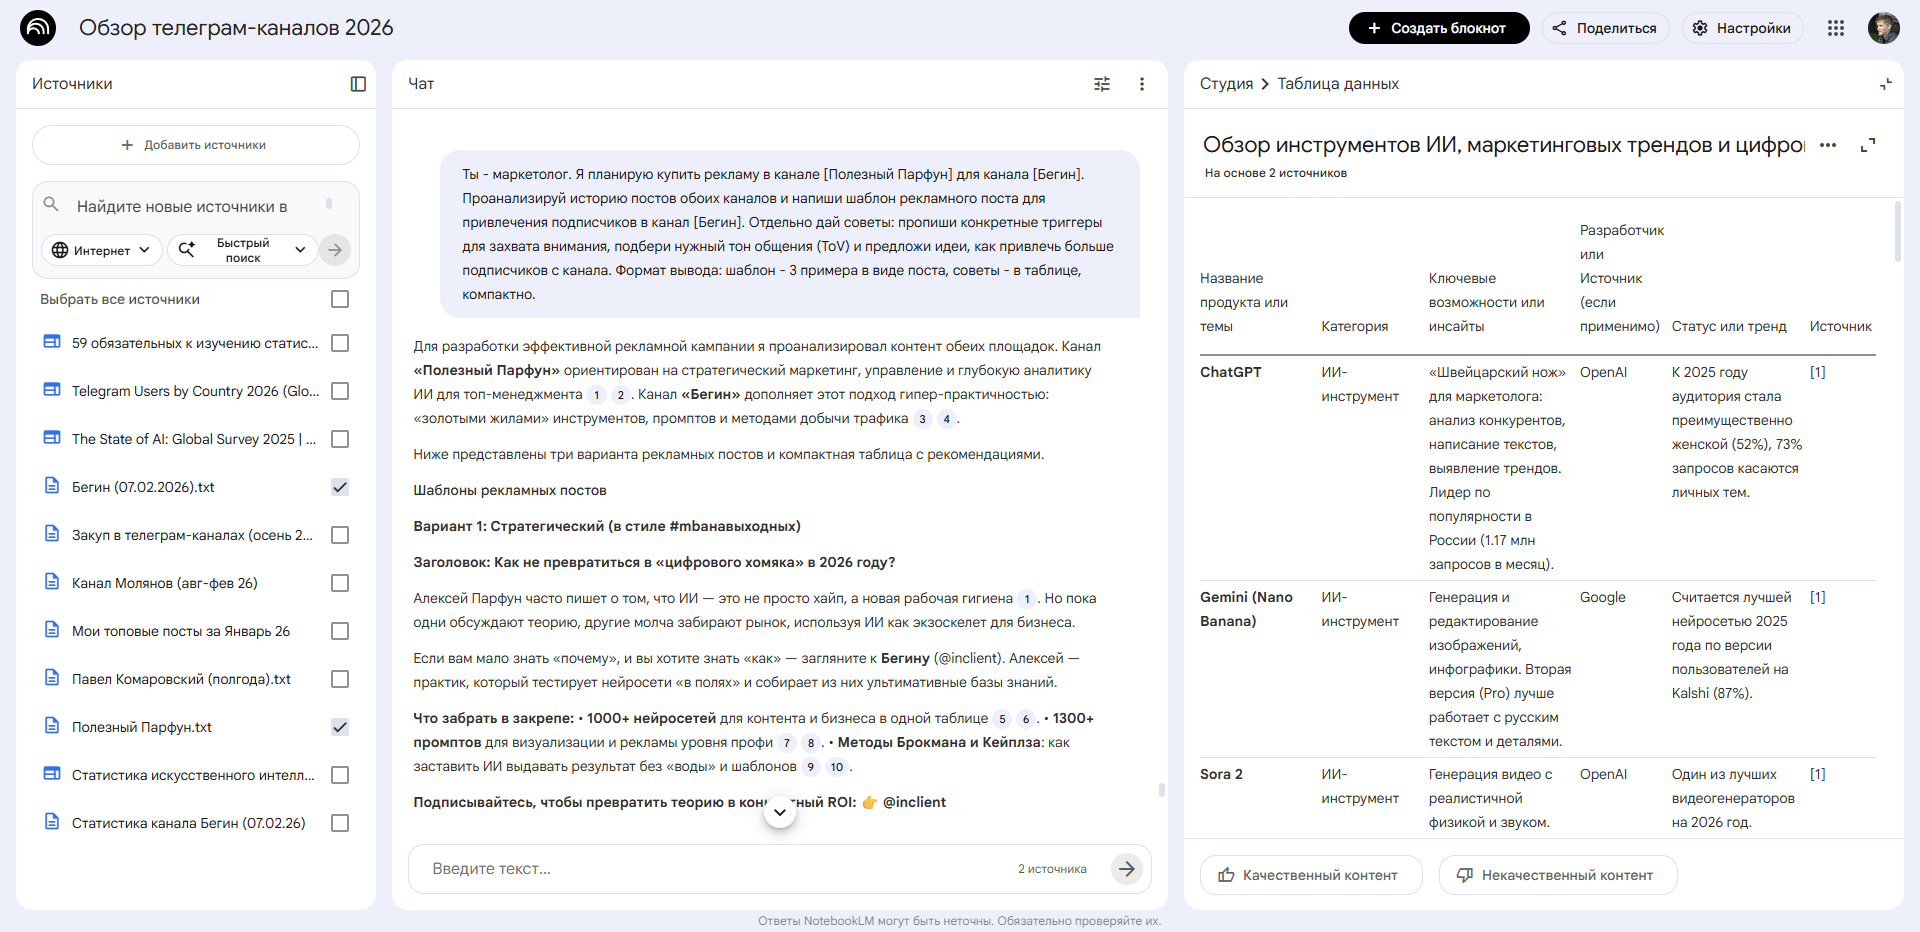Open the Настройки menu

[x=1742, y=28]
